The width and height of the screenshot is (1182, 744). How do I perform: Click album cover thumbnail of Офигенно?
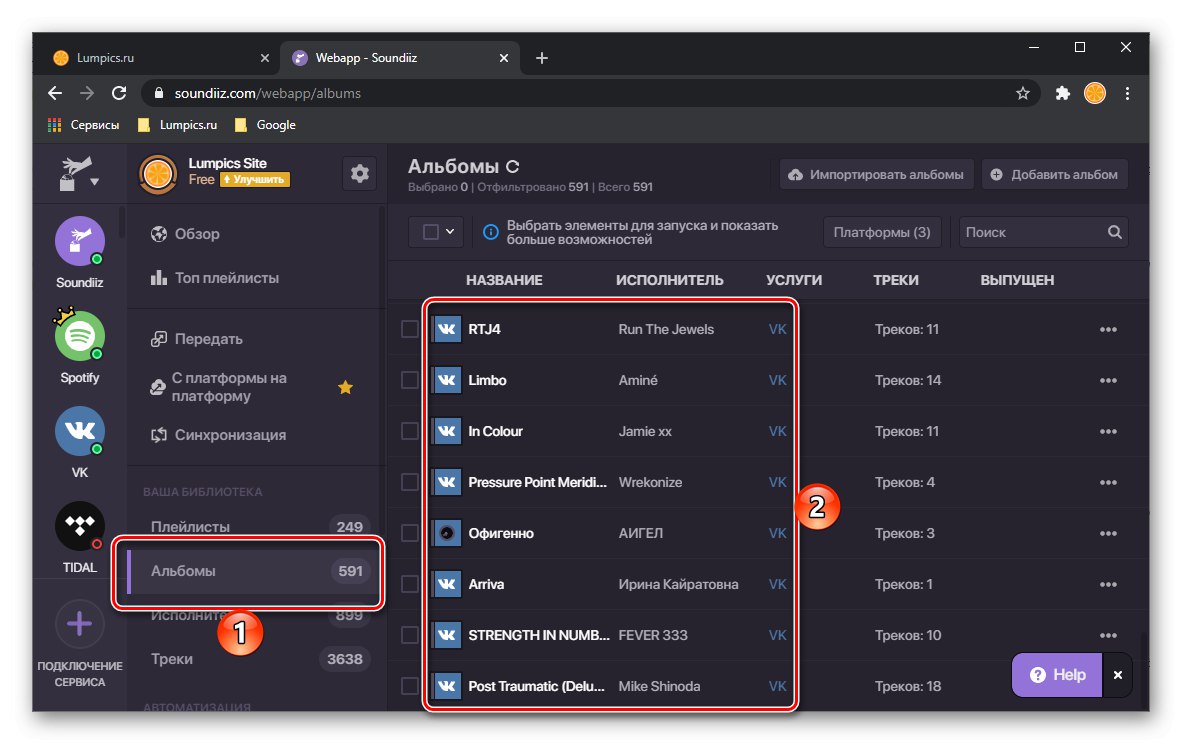point(446,533)
